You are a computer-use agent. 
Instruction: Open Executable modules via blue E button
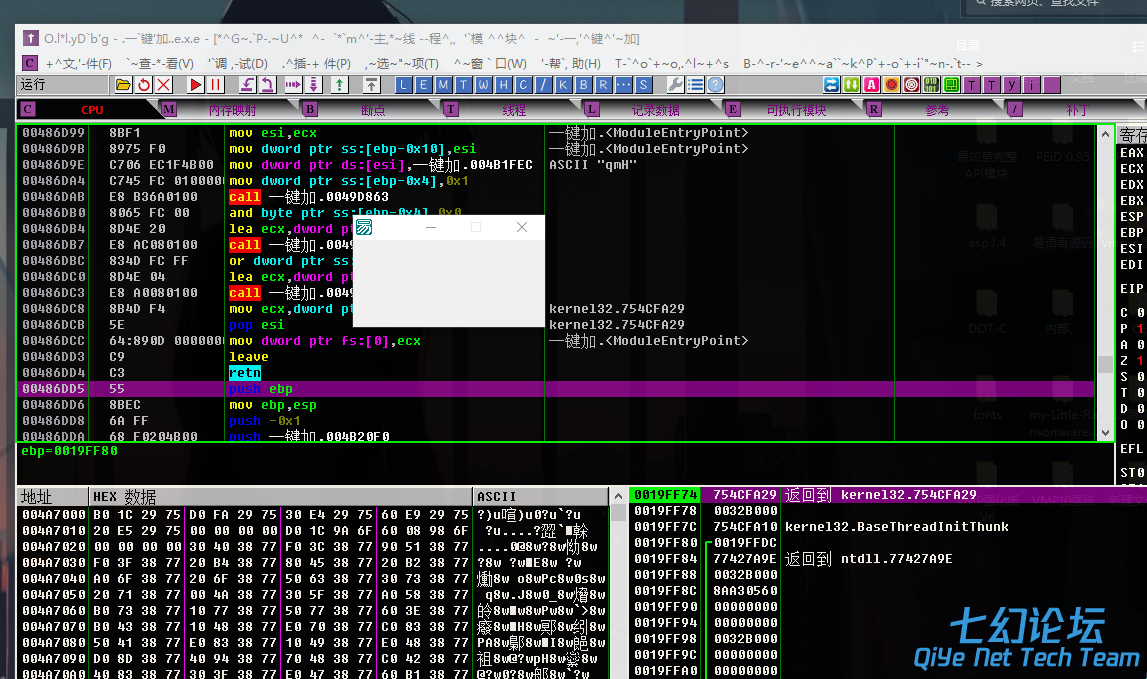click(x=423, y=85)
